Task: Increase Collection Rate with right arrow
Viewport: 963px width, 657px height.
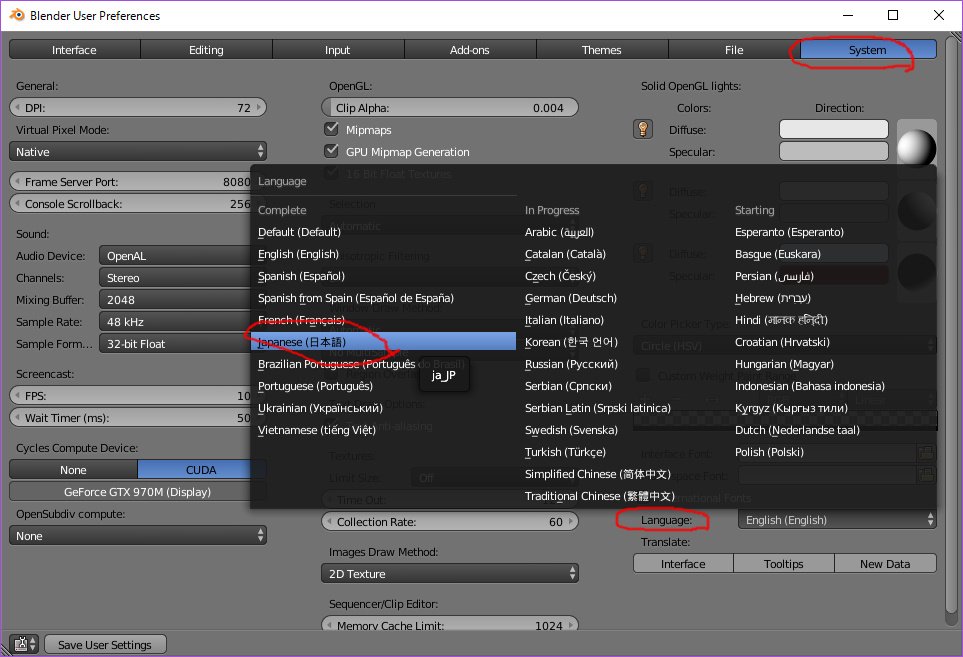Action: (x=571, y=522)
